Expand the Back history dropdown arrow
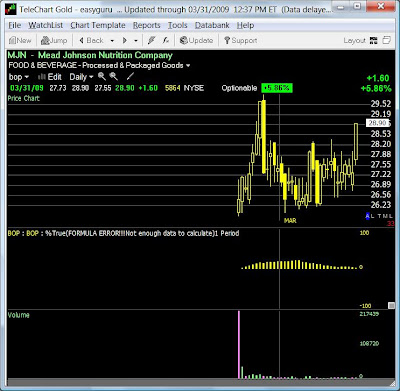Screen dimensions: 400x391 coord(112,41)
